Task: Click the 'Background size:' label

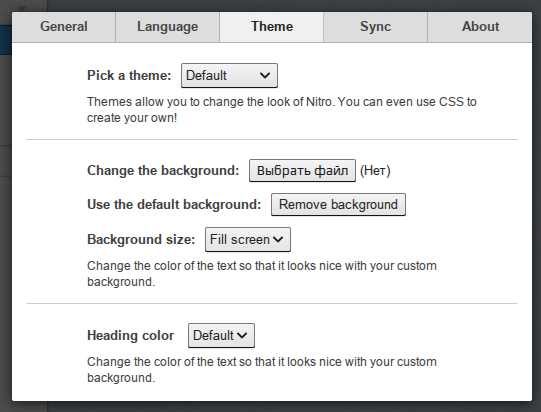Action: coord(141,239)
